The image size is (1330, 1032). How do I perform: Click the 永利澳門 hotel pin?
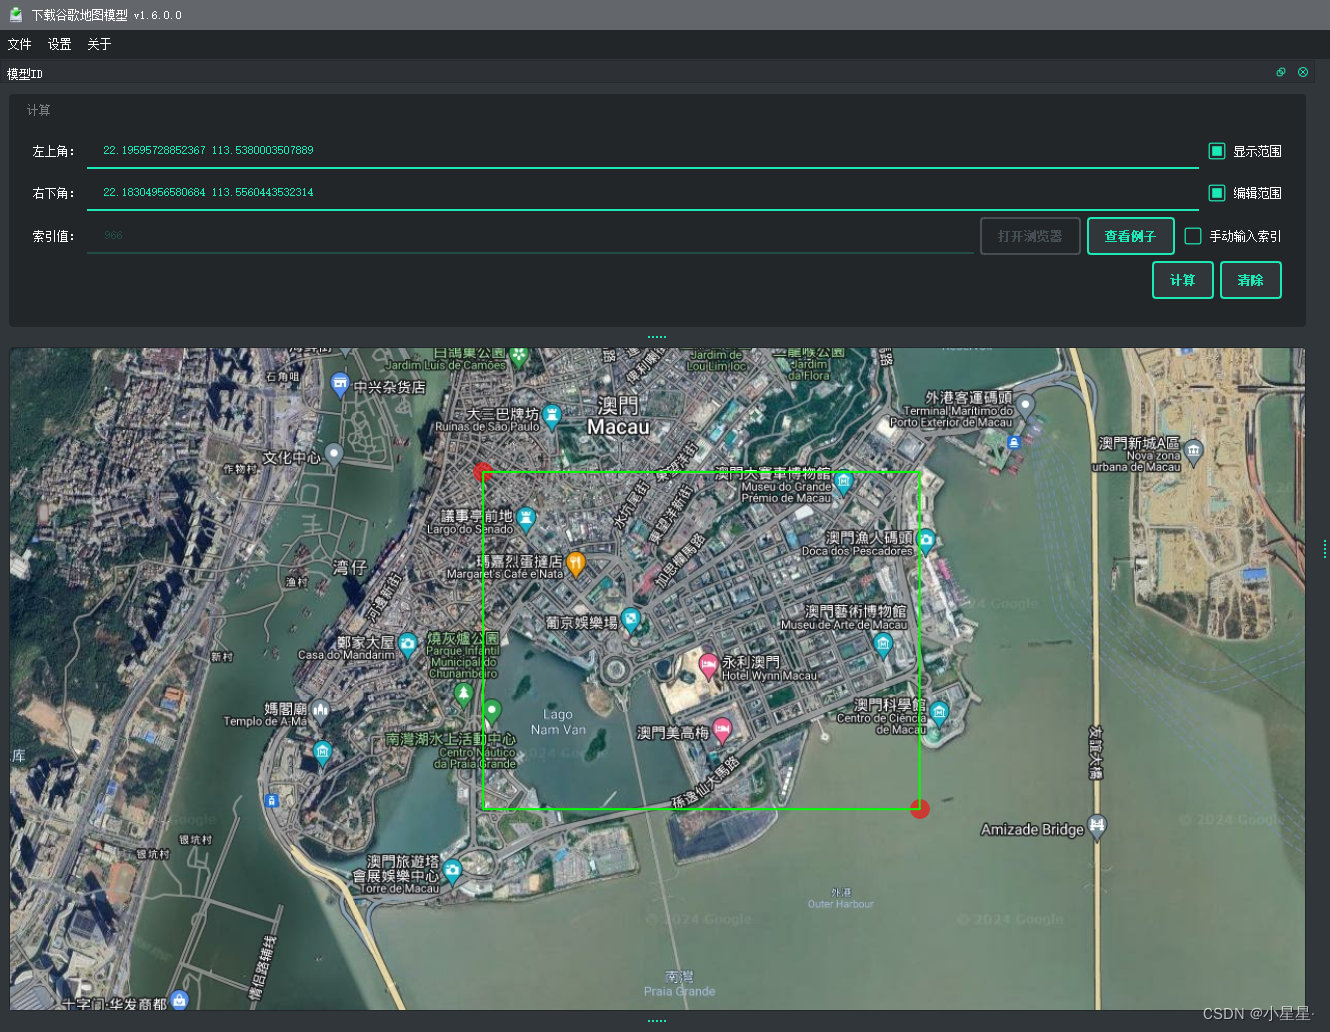[x=708, y=665]
